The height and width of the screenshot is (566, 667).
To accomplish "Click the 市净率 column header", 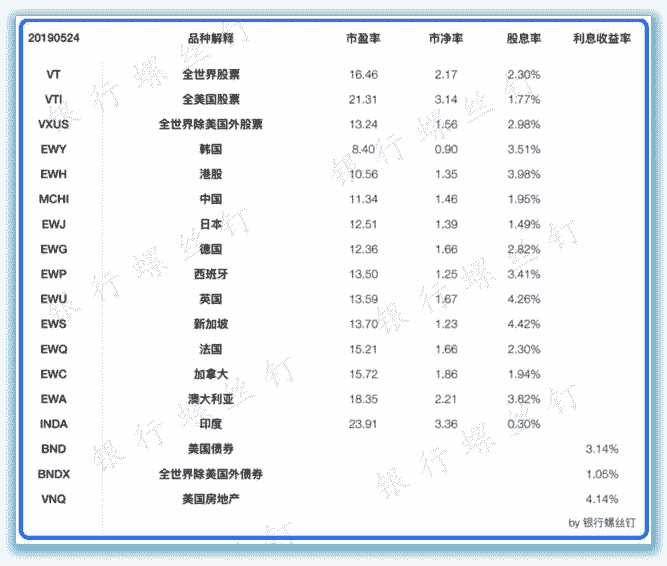I will [x=446, y=38].
